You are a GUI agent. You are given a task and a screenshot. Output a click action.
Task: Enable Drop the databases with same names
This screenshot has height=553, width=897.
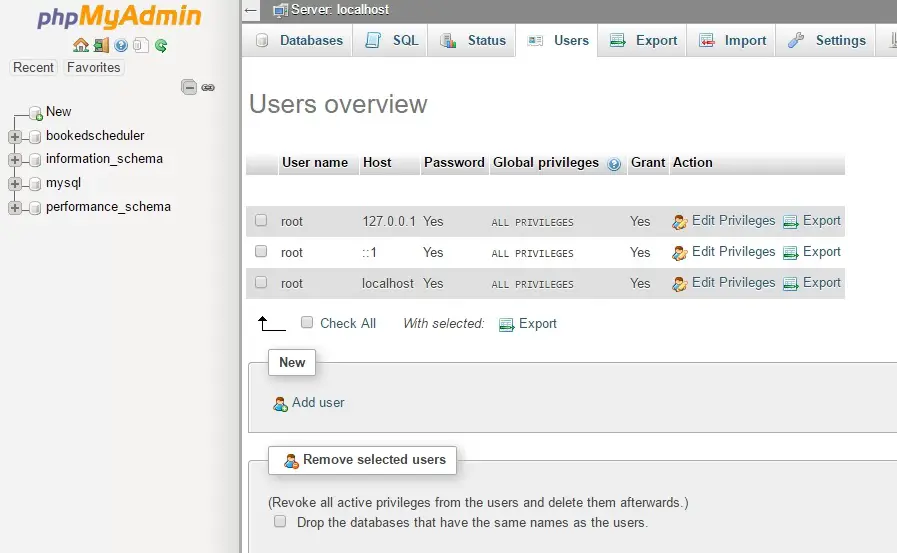point(280,521)
